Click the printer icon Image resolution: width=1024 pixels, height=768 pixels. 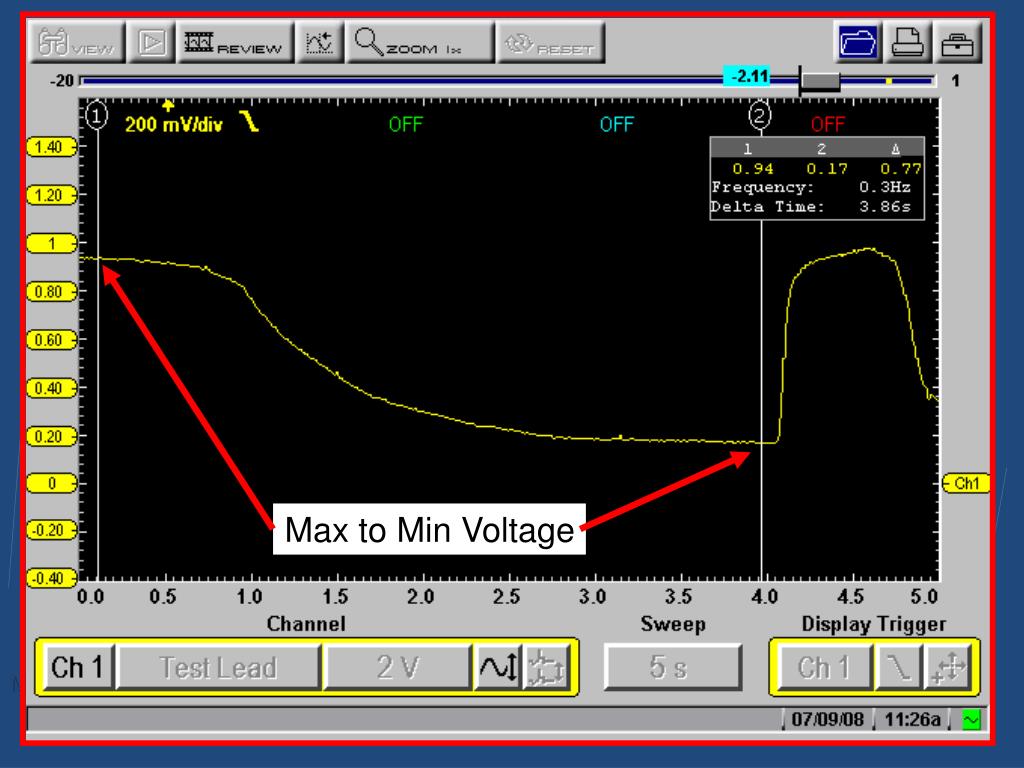point(907,43)
